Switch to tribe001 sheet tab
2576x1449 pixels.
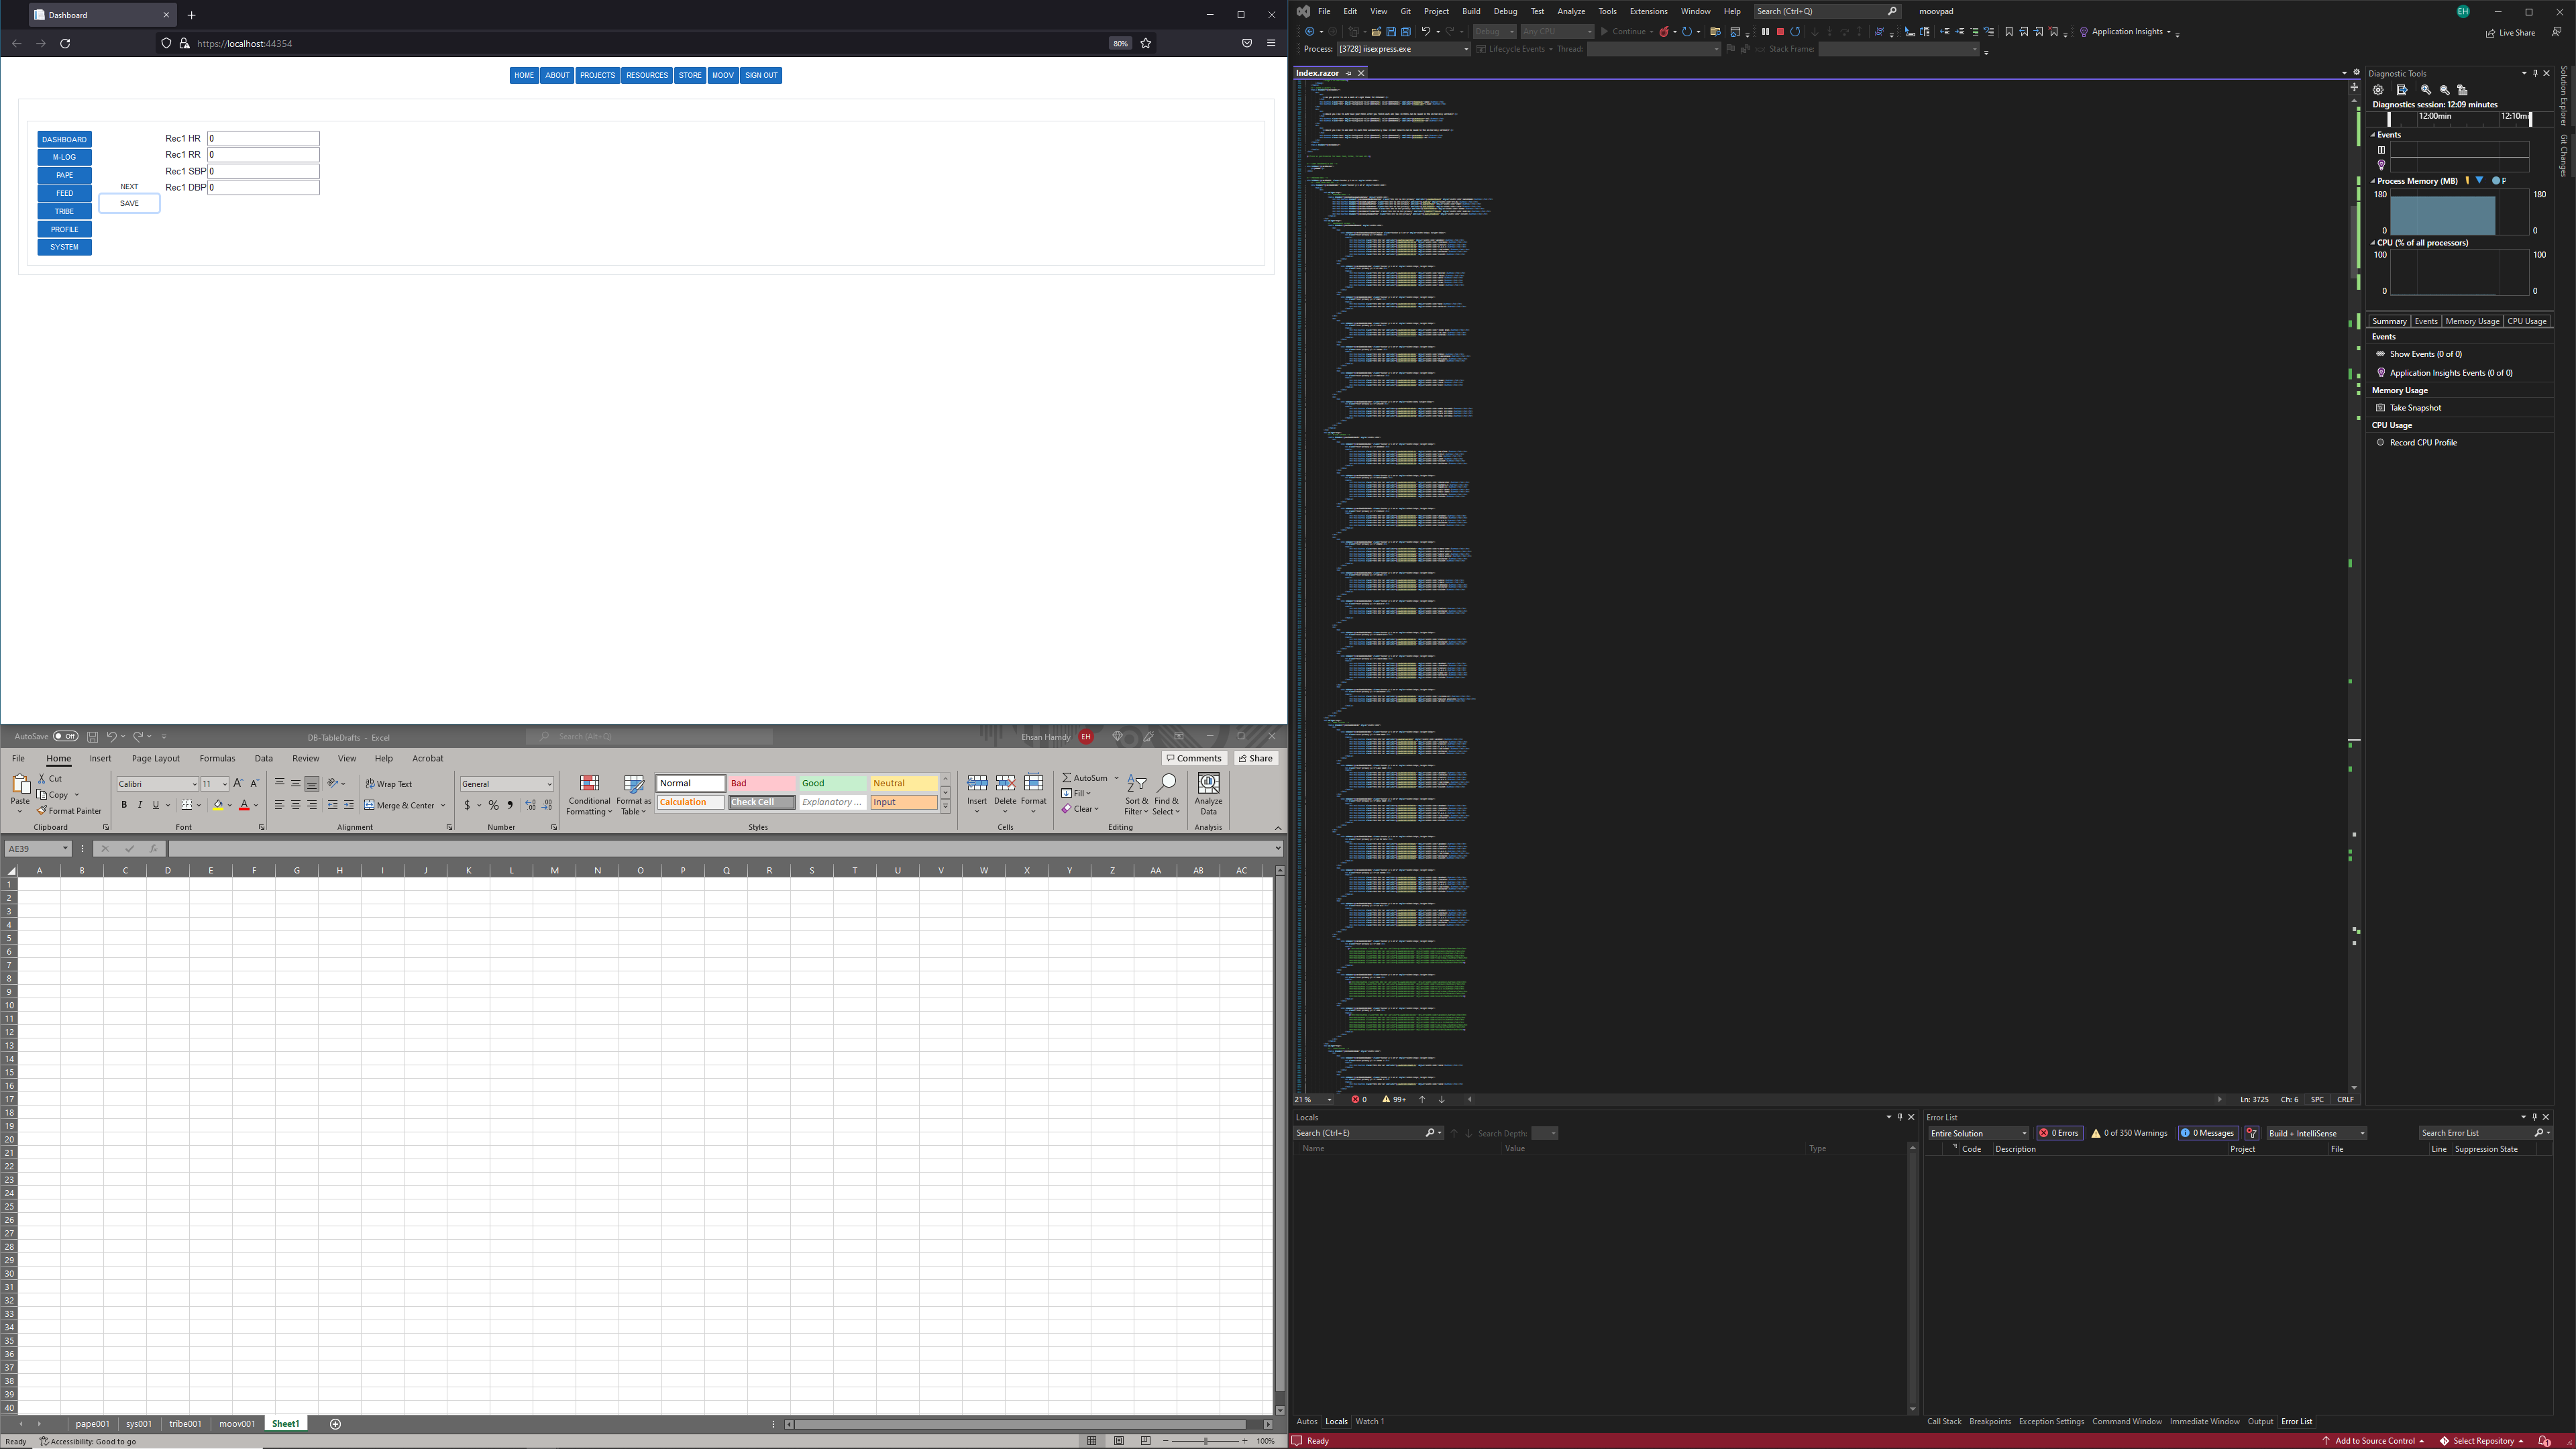[185, 1424]
